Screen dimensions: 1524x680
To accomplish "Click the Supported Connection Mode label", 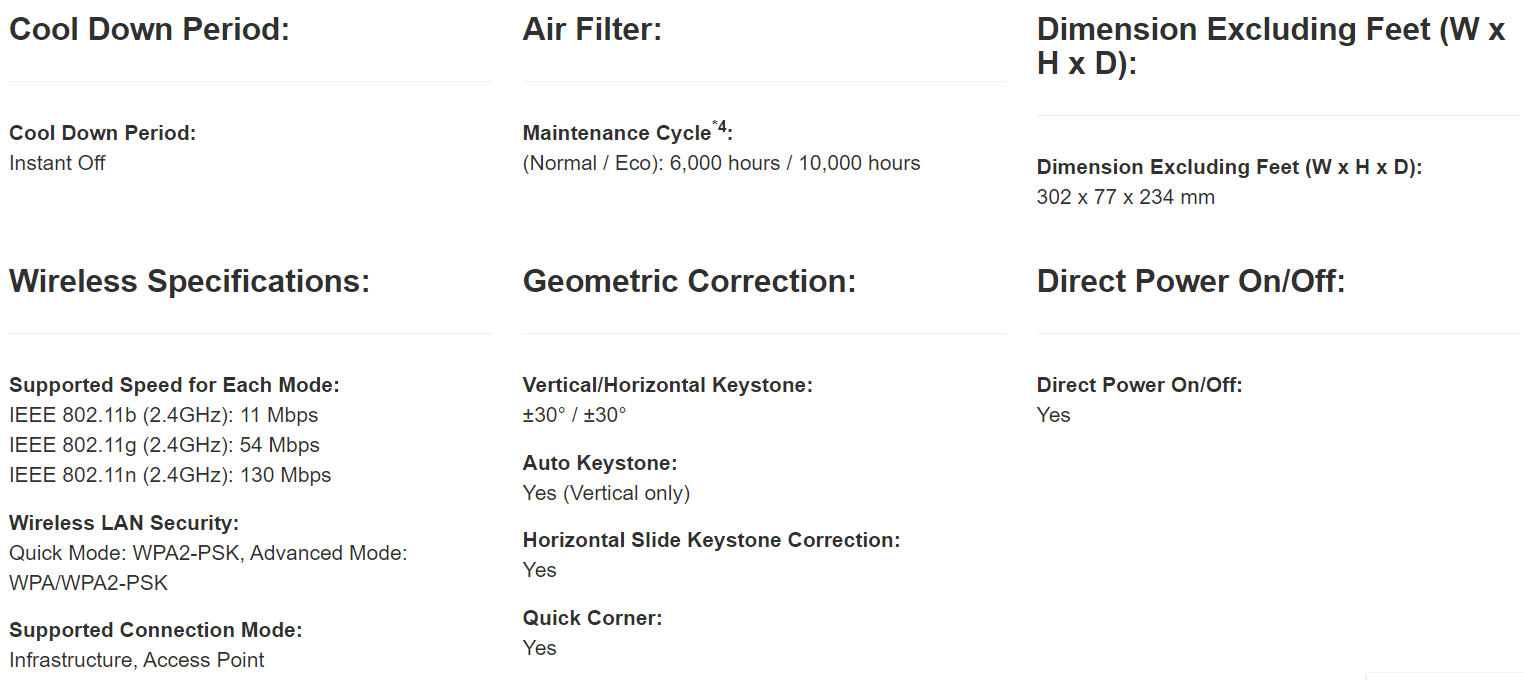I will [155, 630].
